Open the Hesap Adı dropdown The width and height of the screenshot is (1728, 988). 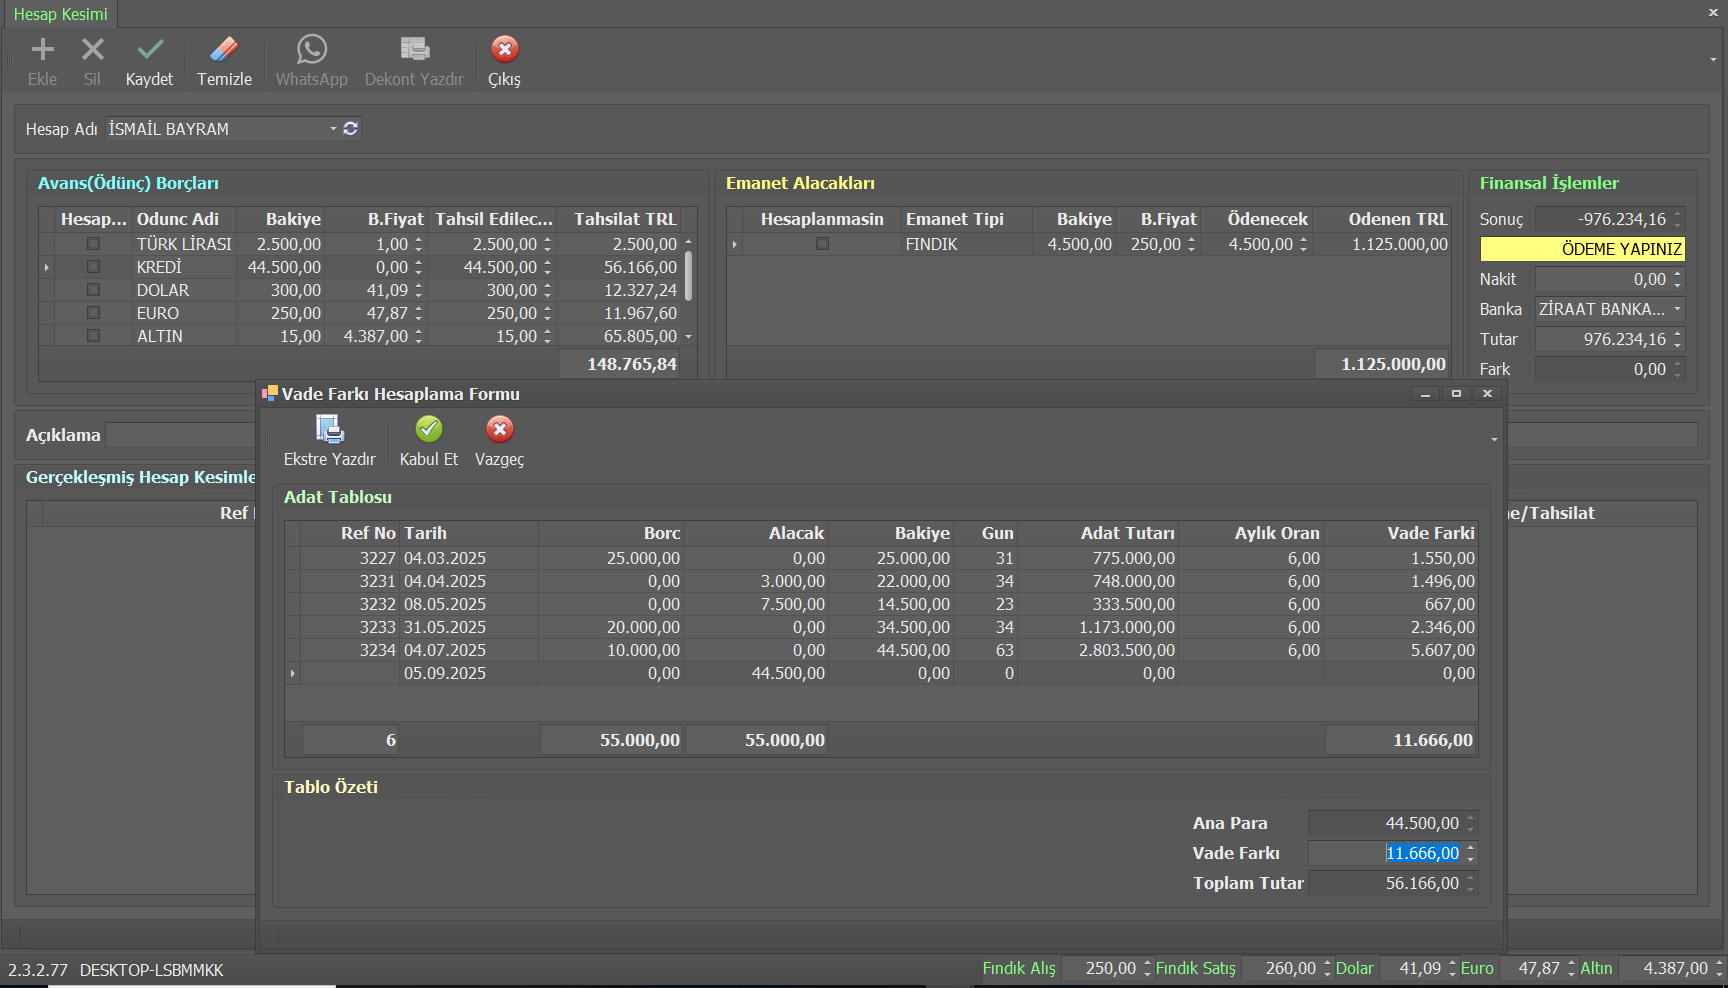pos(333,129)
